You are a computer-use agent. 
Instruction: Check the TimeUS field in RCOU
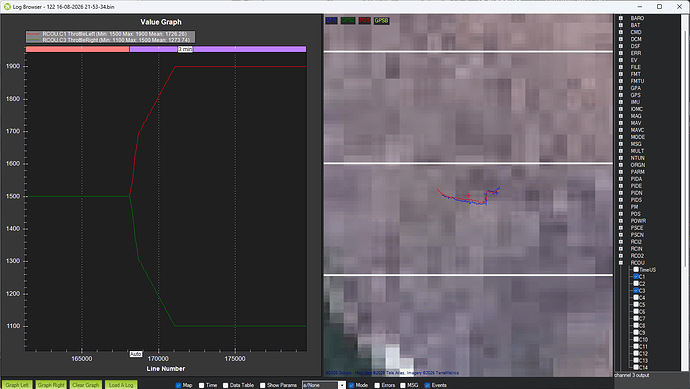tap(636, 270)
